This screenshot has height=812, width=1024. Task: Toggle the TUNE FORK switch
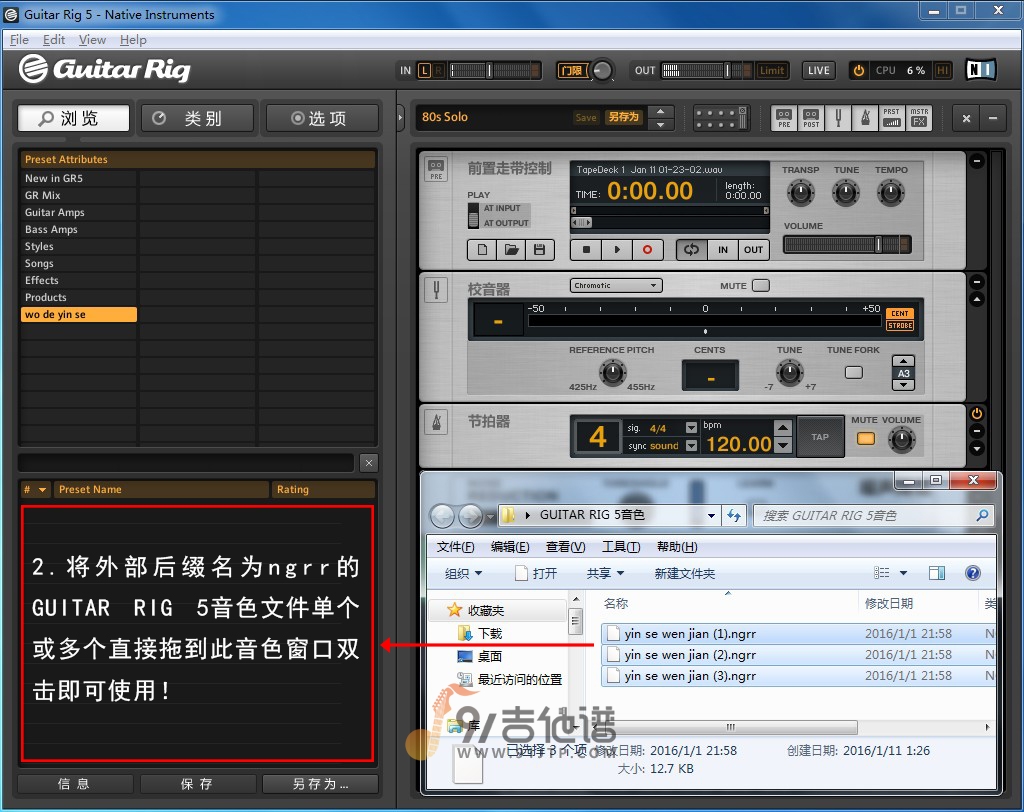[854, 372]
